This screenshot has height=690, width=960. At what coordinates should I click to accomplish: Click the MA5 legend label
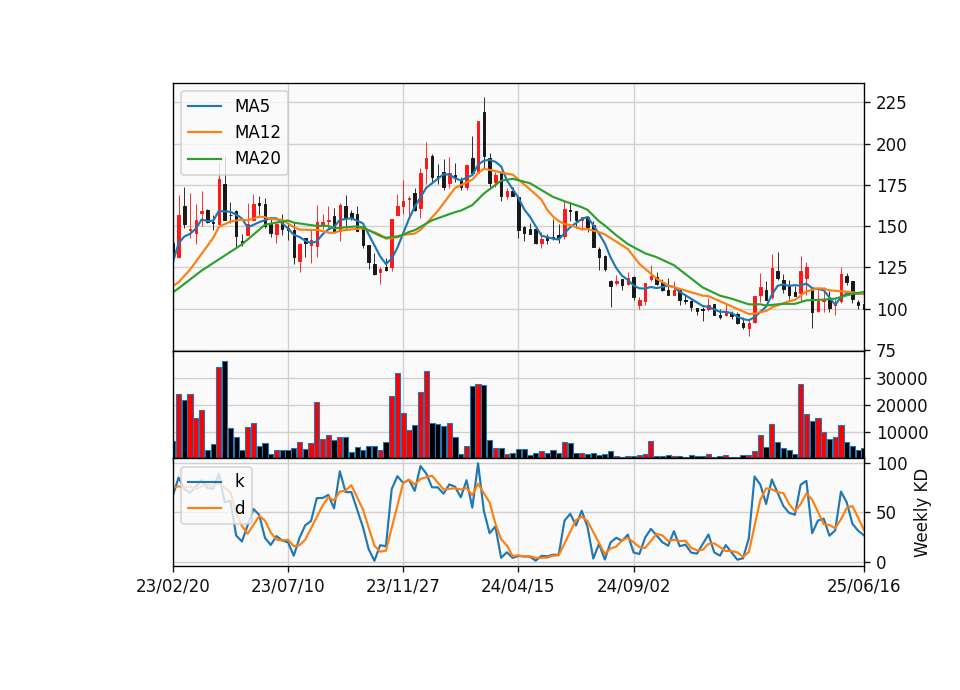click(252, 106)
